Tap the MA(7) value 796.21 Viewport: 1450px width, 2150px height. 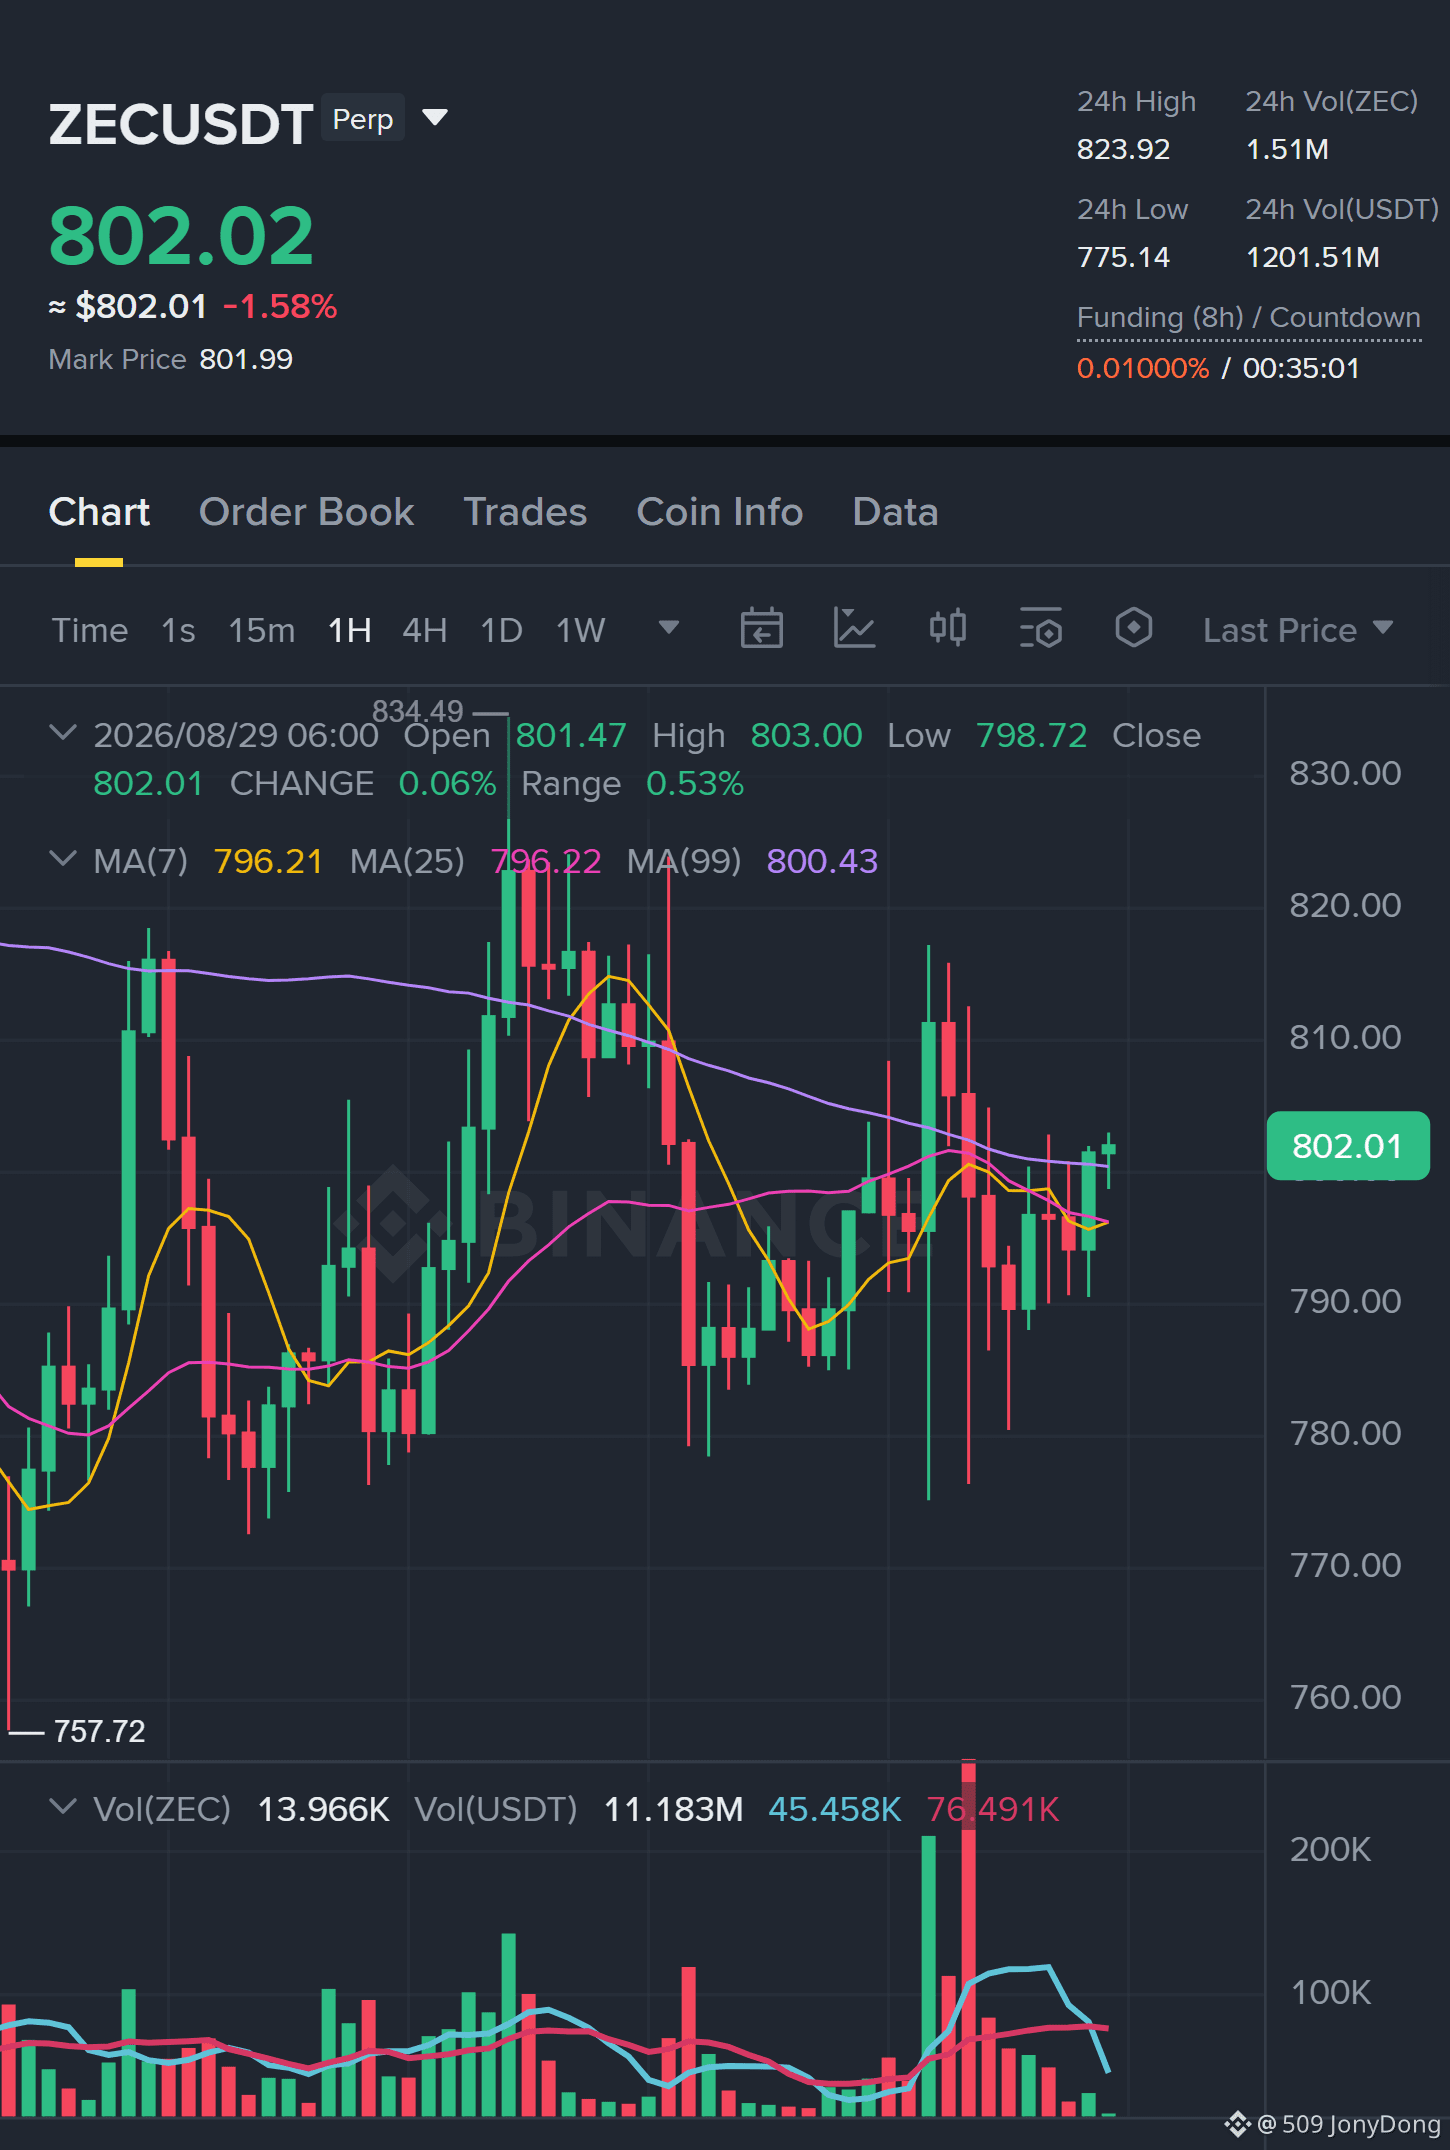click(268, 861)
